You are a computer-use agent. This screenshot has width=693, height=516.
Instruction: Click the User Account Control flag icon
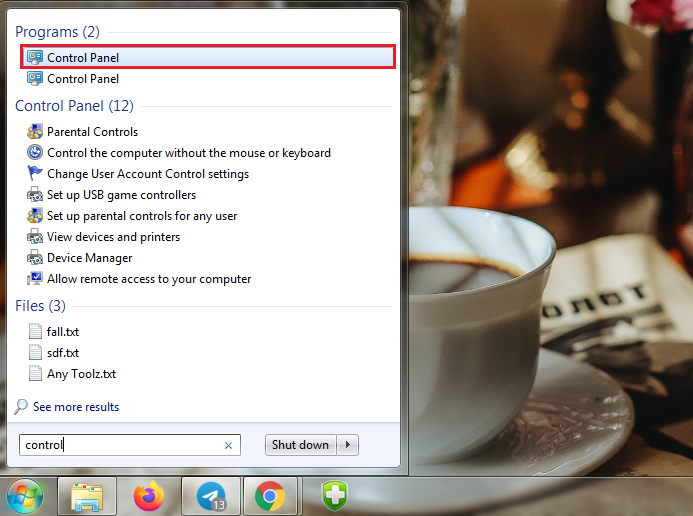tap(35, 174)
